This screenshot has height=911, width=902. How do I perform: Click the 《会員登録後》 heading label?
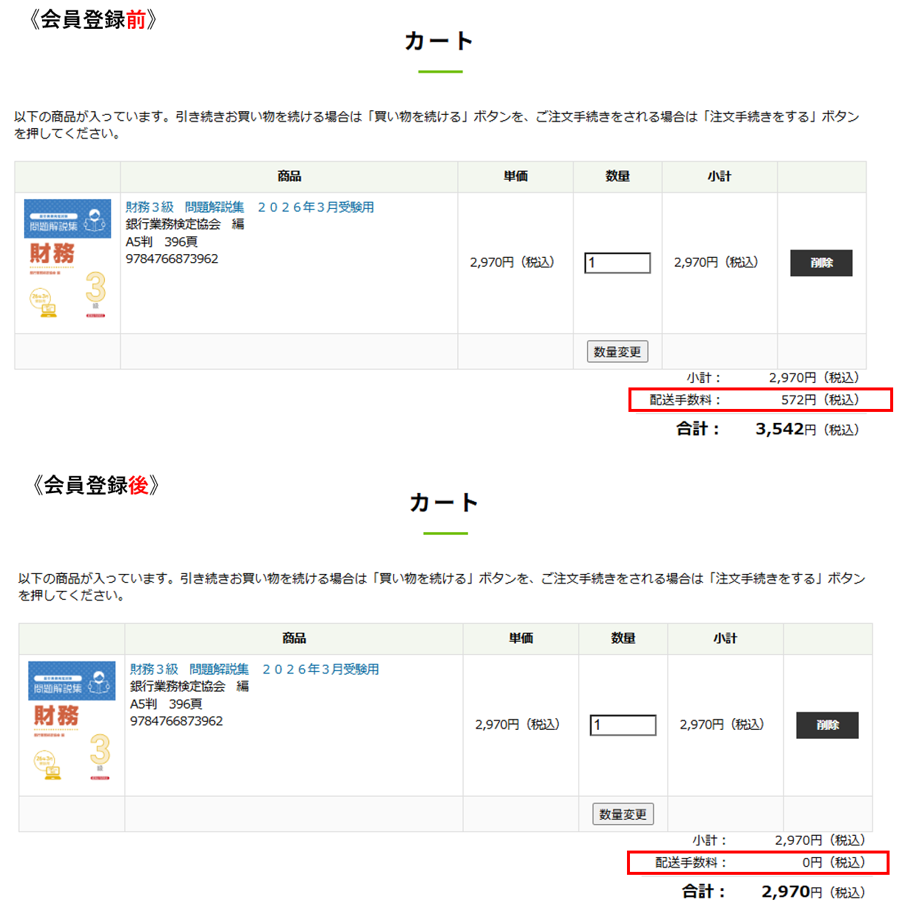96,485
